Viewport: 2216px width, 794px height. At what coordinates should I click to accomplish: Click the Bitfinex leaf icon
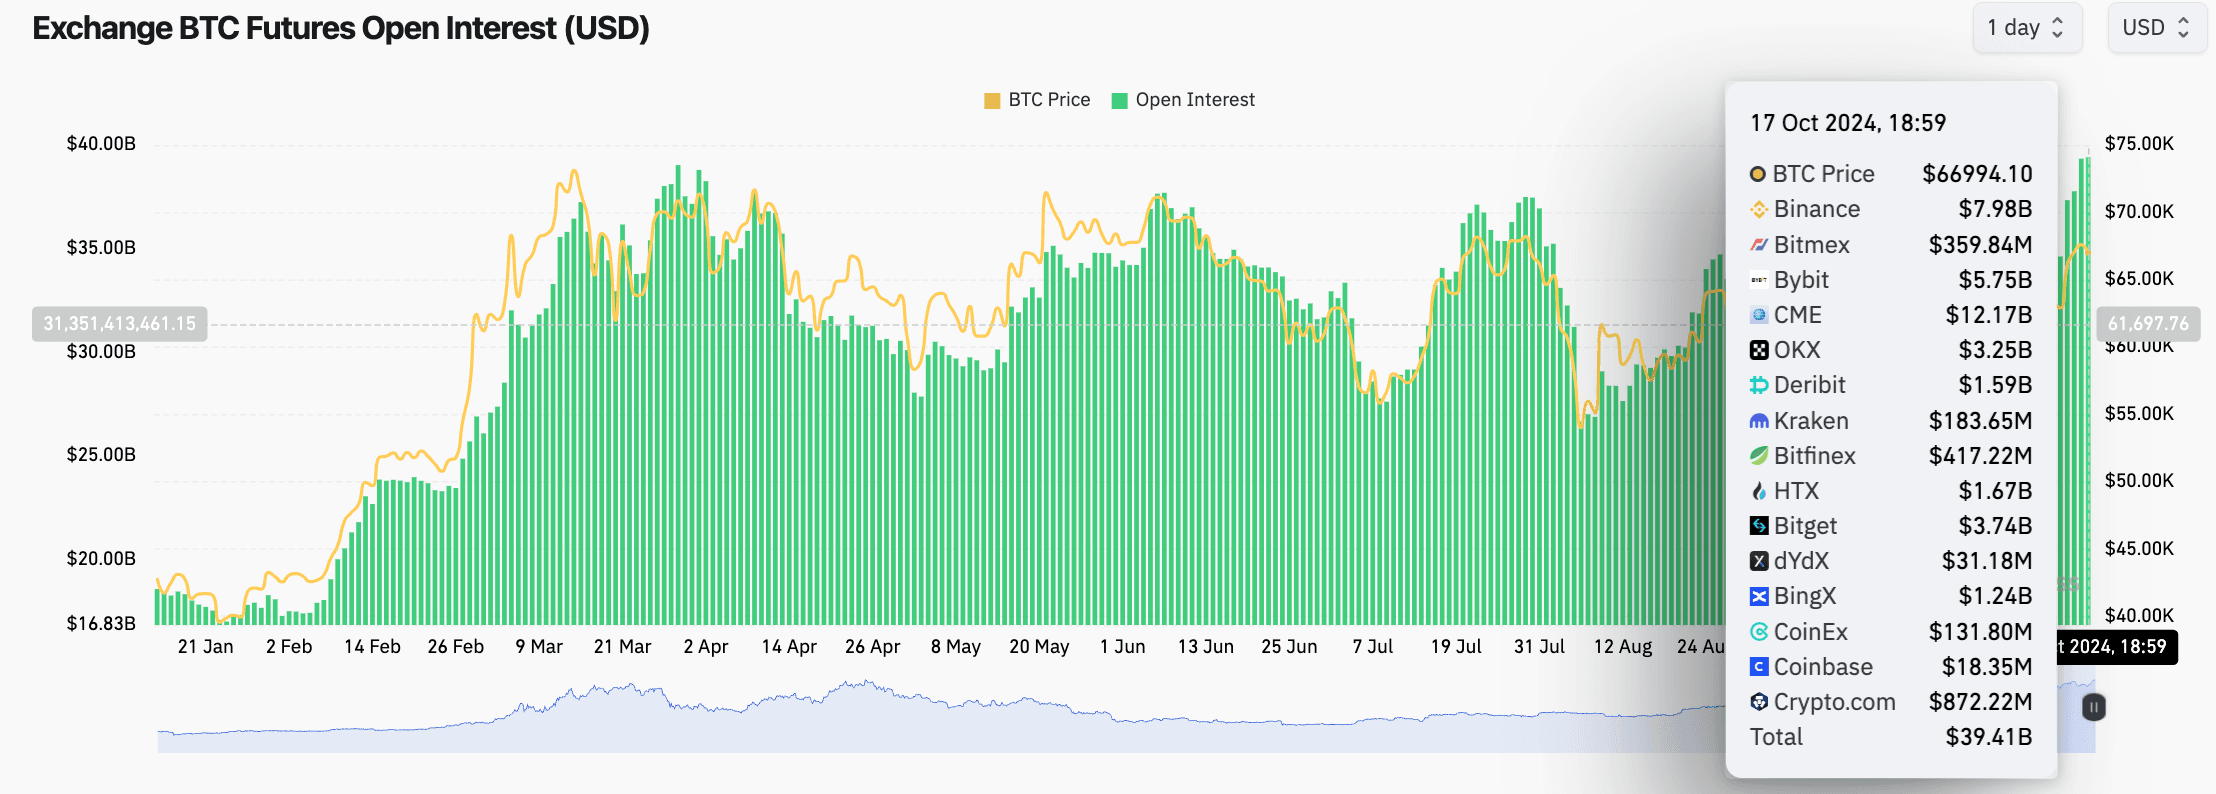click(x=1759, y=456)
